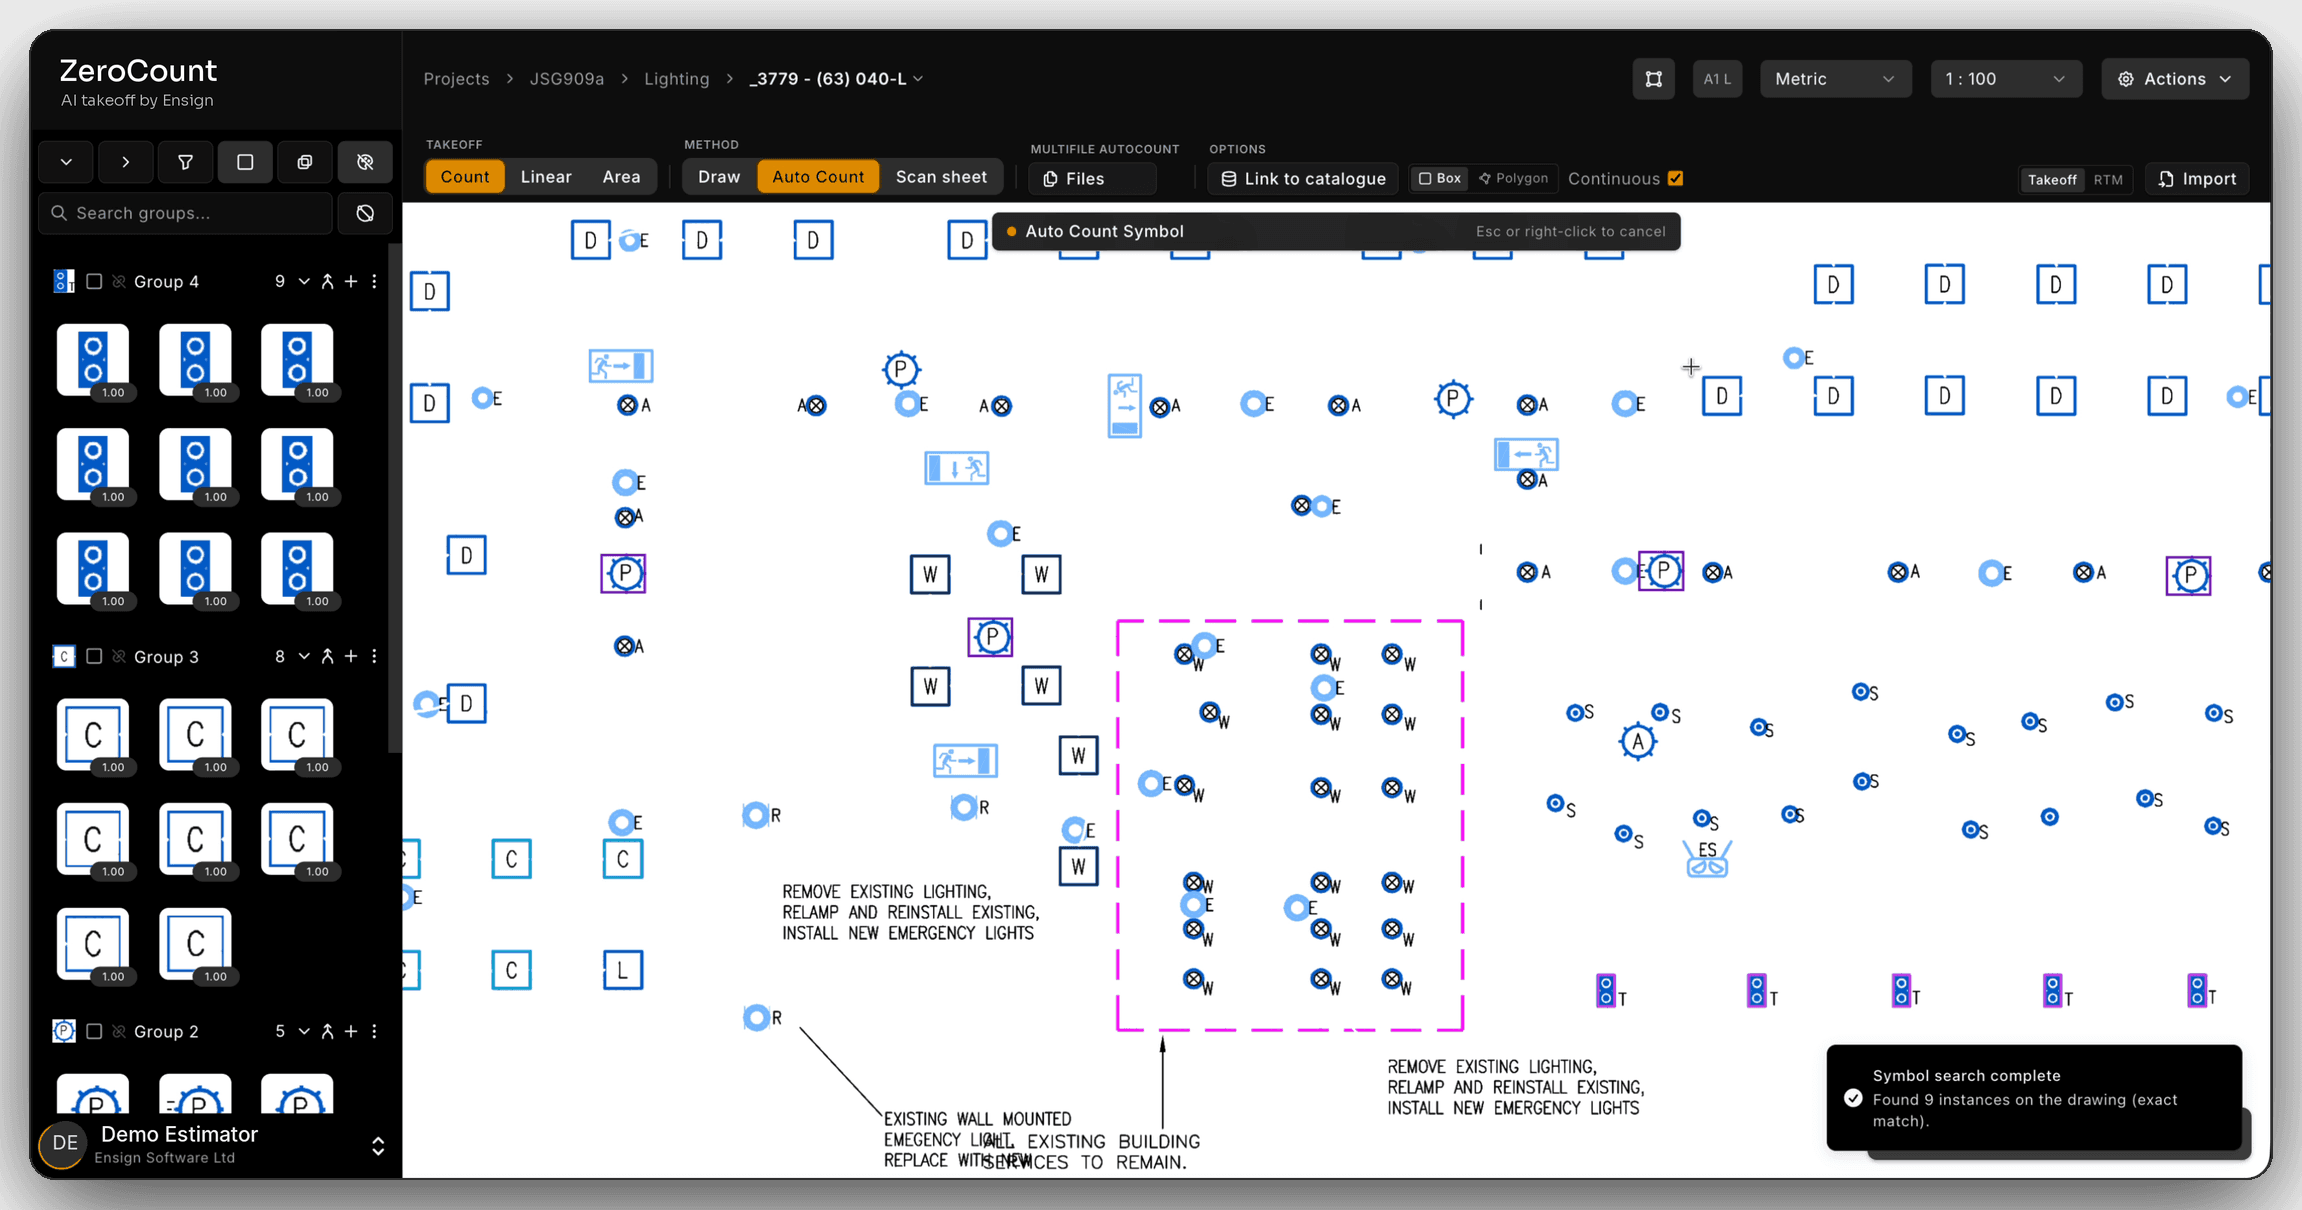Click the Search groups input field
Screen dimensions: 2302x1210
click(x=185, y=213)
